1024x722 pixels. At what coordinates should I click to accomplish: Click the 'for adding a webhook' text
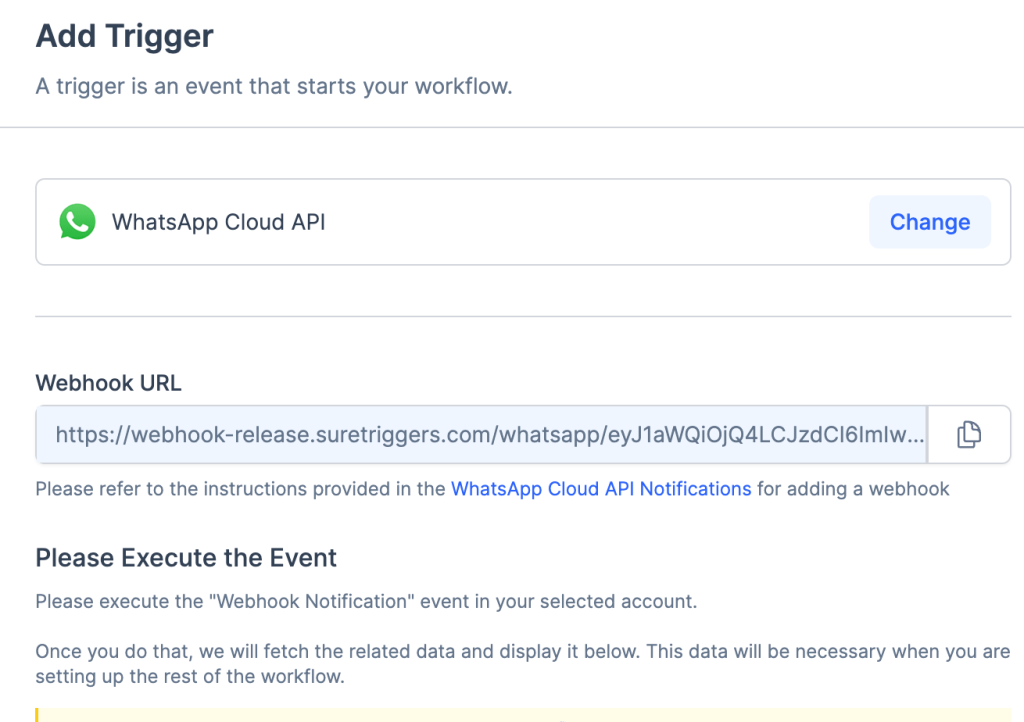[853, 489]
